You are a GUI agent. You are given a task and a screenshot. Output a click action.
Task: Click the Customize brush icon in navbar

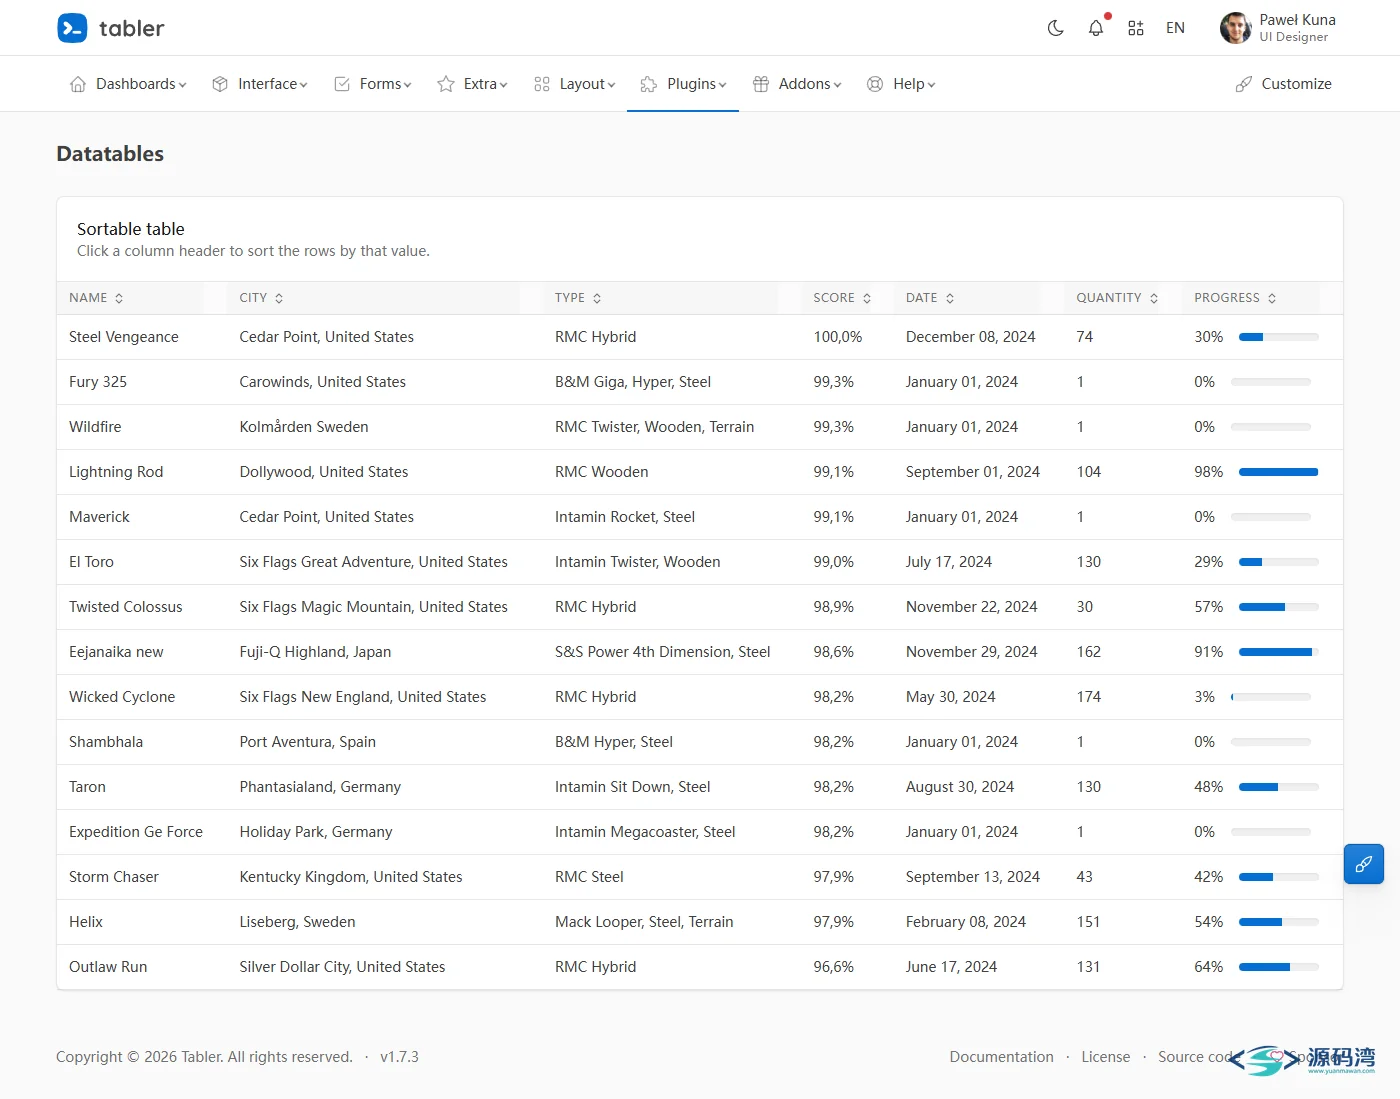tap(1244, 84)
